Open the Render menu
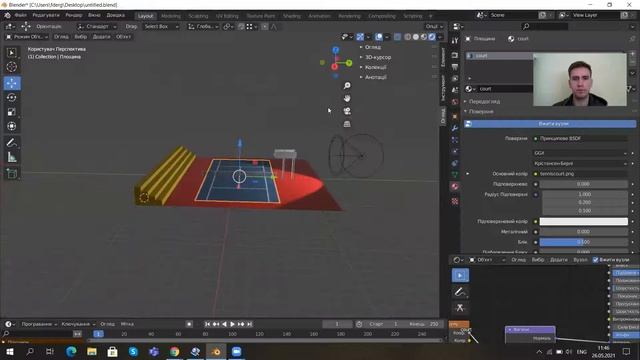Screen dimensions: 640x360 74,15
